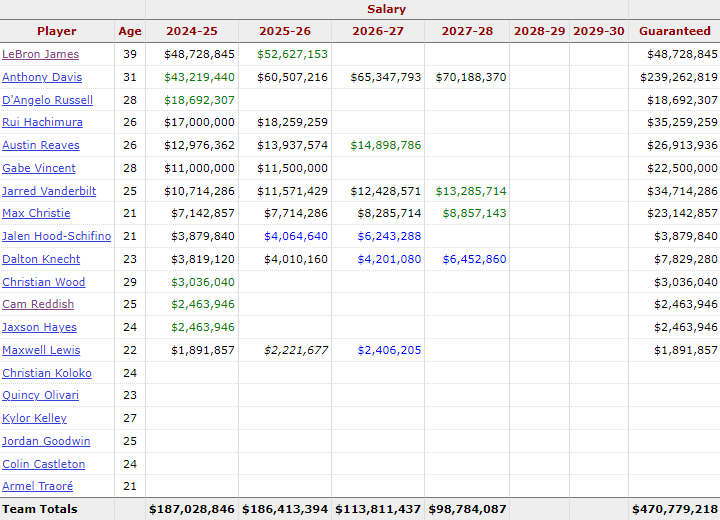Click the Age column header
Screen dimensions: 720x520
point(130,31)
